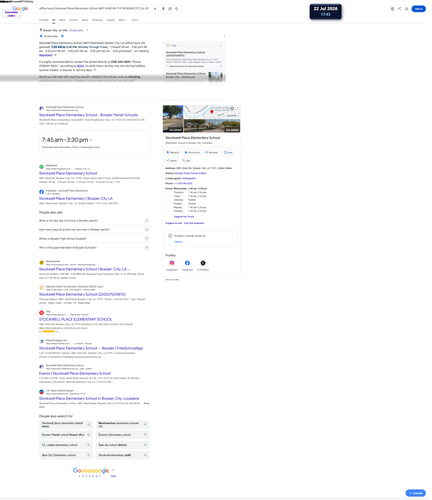Screen dimensions: 432x500
Task: Click 'Suggest an edit' link
Action: tap(174, 223)
